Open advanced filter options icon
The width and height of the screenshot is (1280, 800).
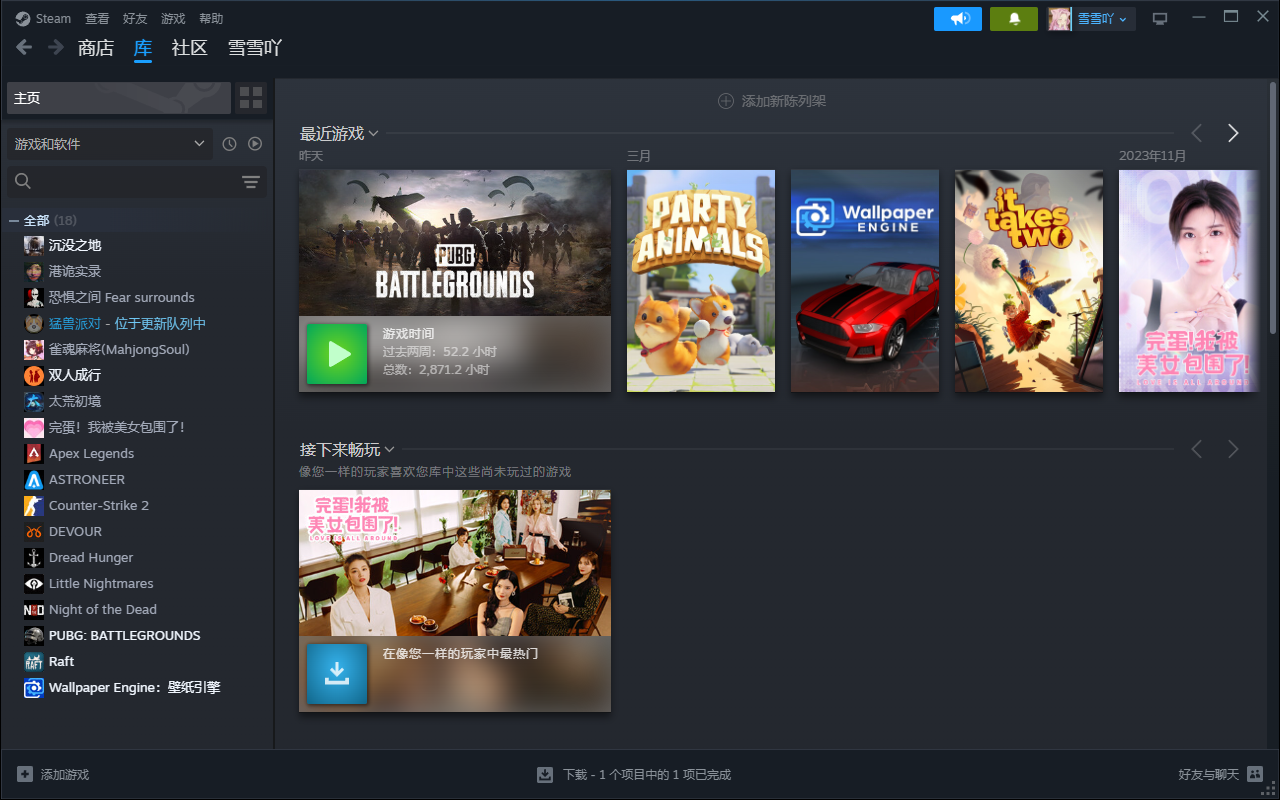click(x=251, y=181)
